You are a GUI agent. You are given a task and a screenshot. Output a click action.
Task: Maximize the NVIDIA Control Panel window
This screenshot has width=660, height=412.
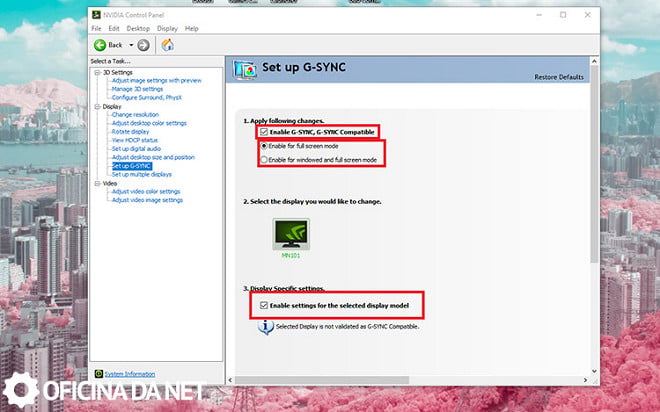coord(563,15)
